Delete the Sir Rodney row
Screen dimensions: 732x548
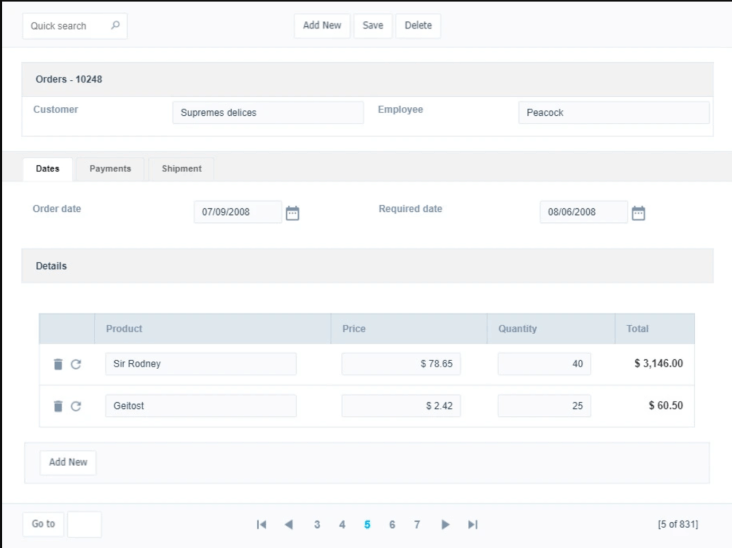point(58,364)
